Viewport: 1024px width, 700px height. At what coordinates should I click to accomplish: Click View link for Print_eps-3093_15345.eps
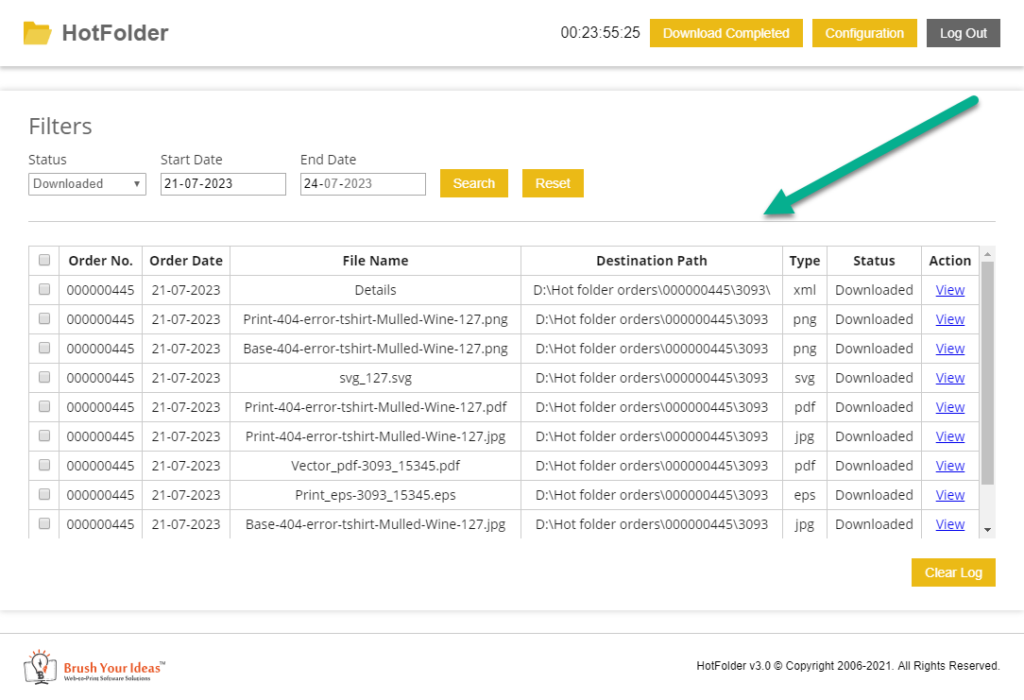(949, 495)
